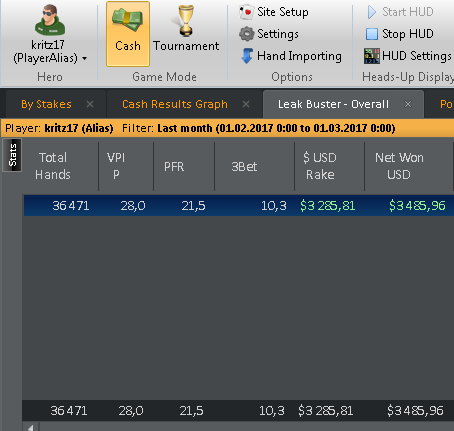Click the Site Setup cards icon
Screen dimensions: 454x431
pyautogui.click(x=246, y=12)
